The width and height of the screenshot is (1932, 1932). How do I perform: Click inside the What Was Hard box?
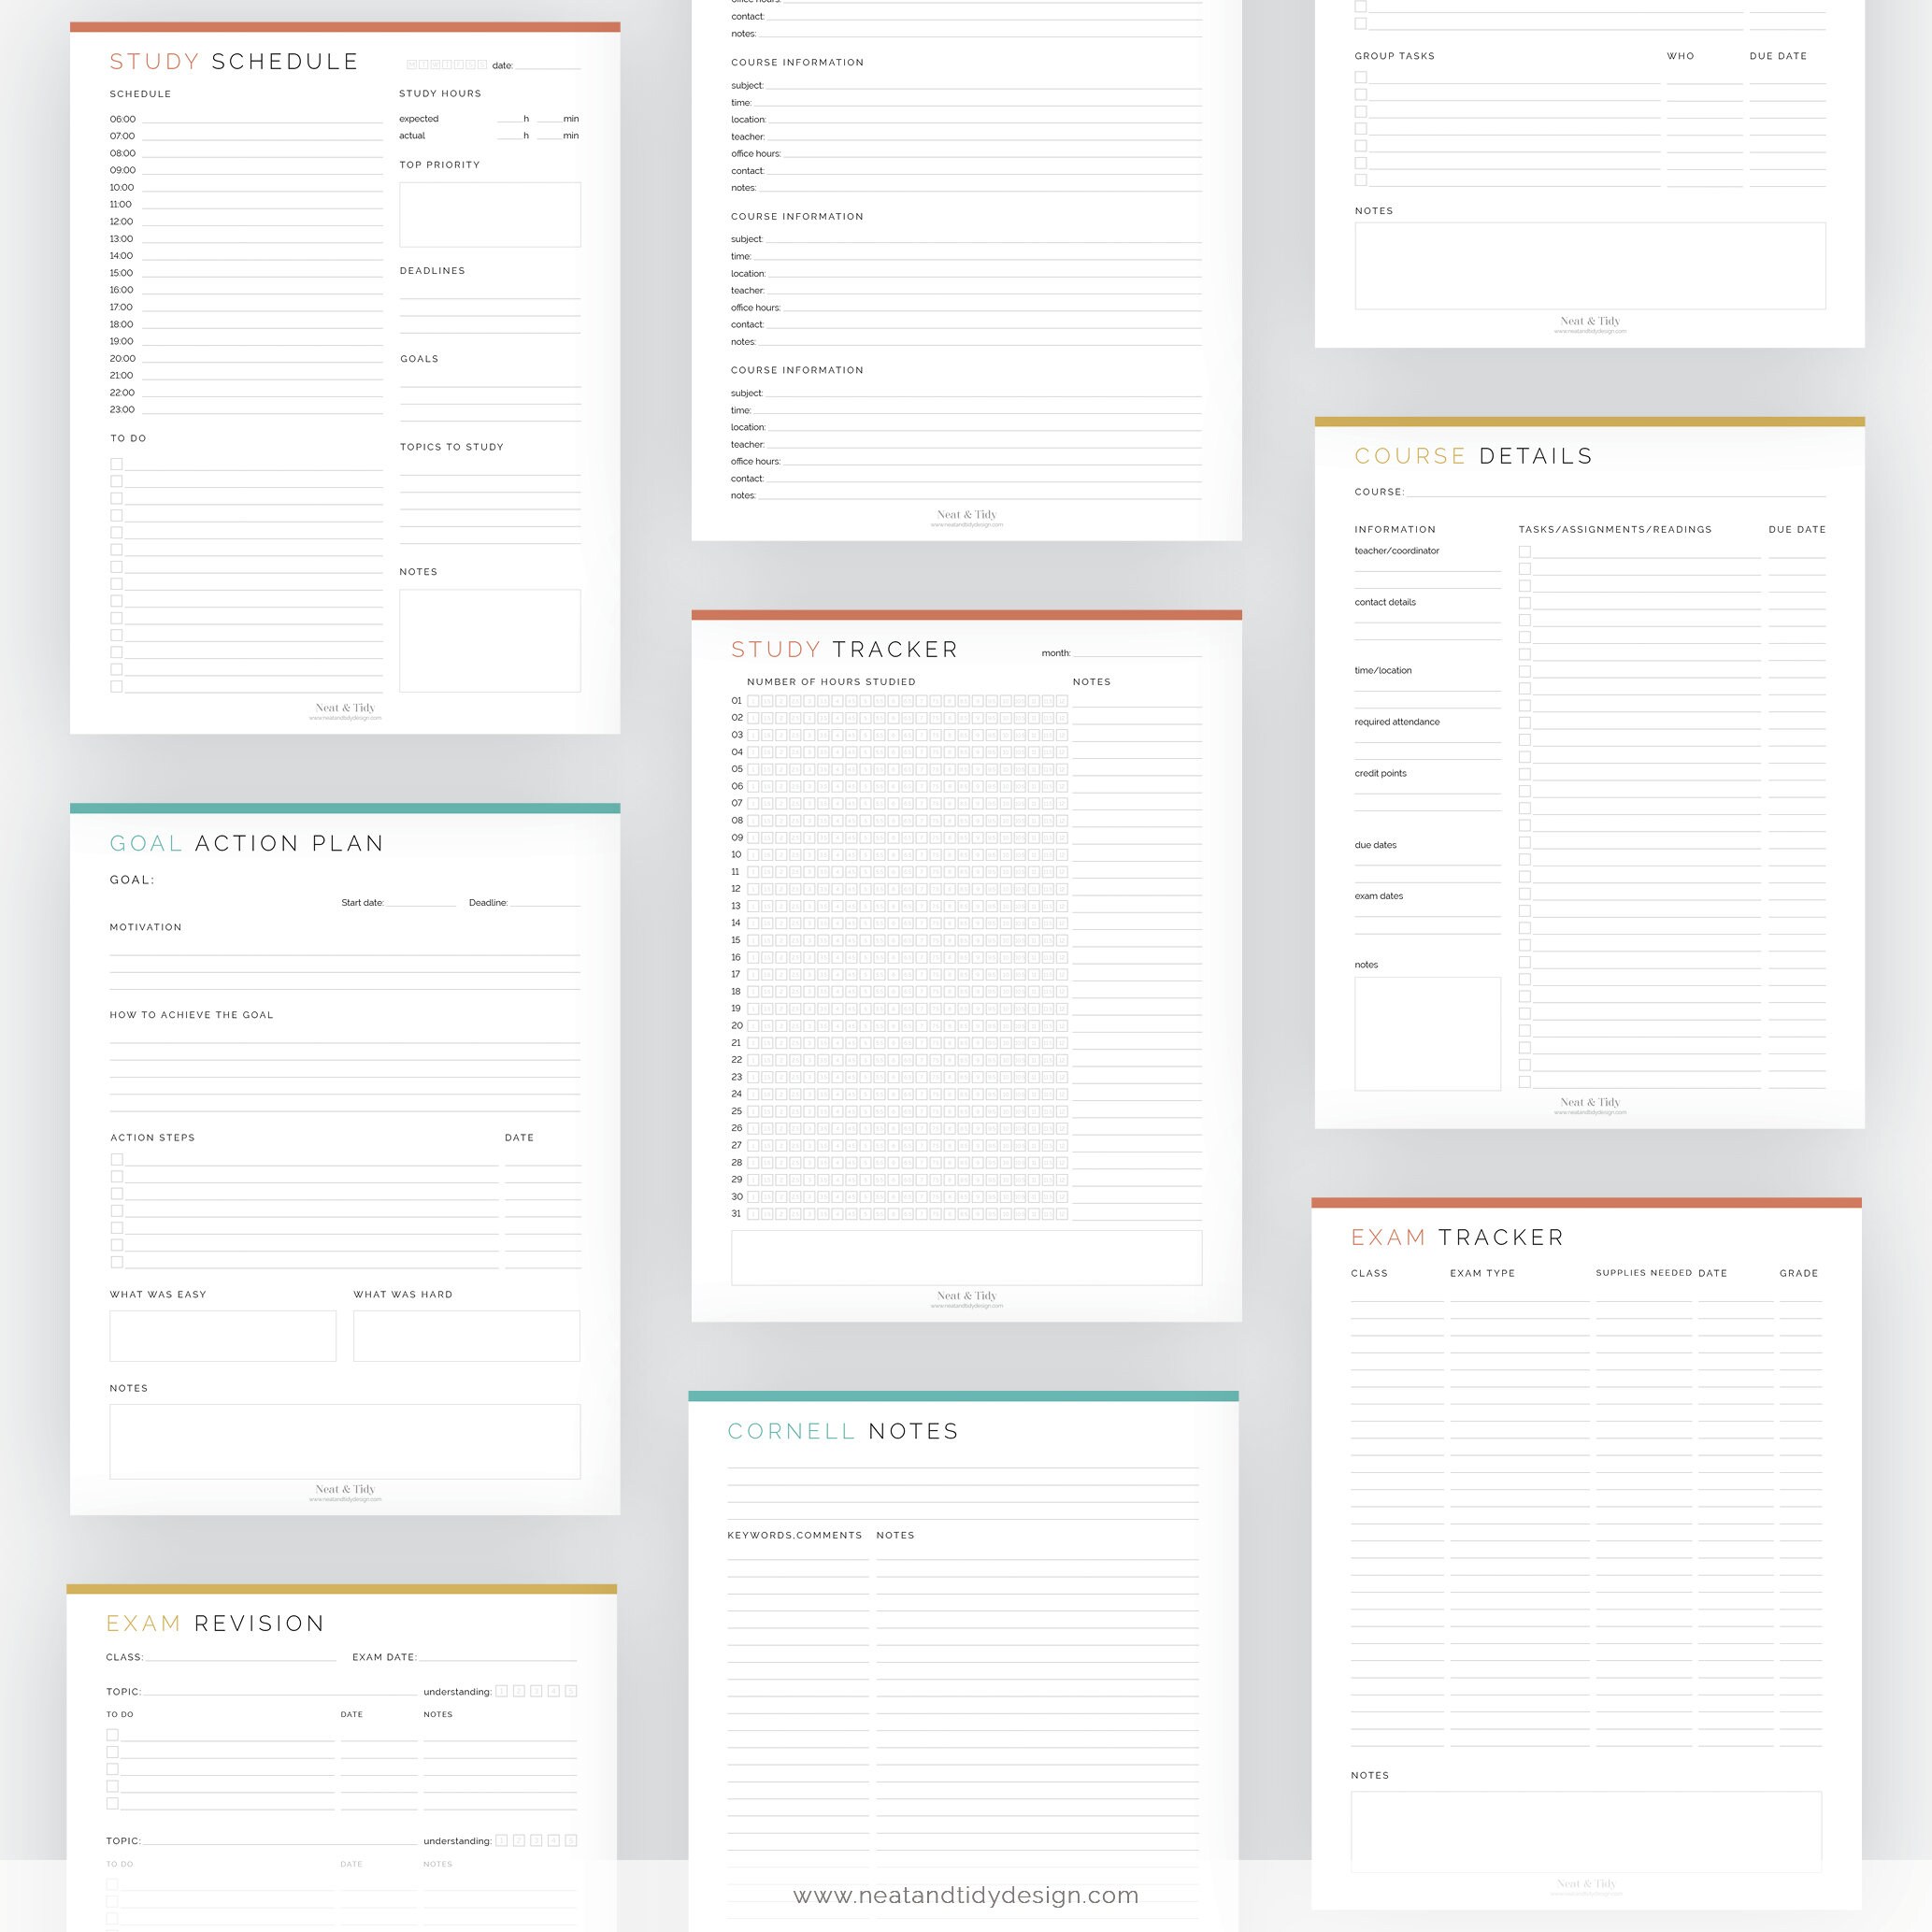coord(467,1335)
